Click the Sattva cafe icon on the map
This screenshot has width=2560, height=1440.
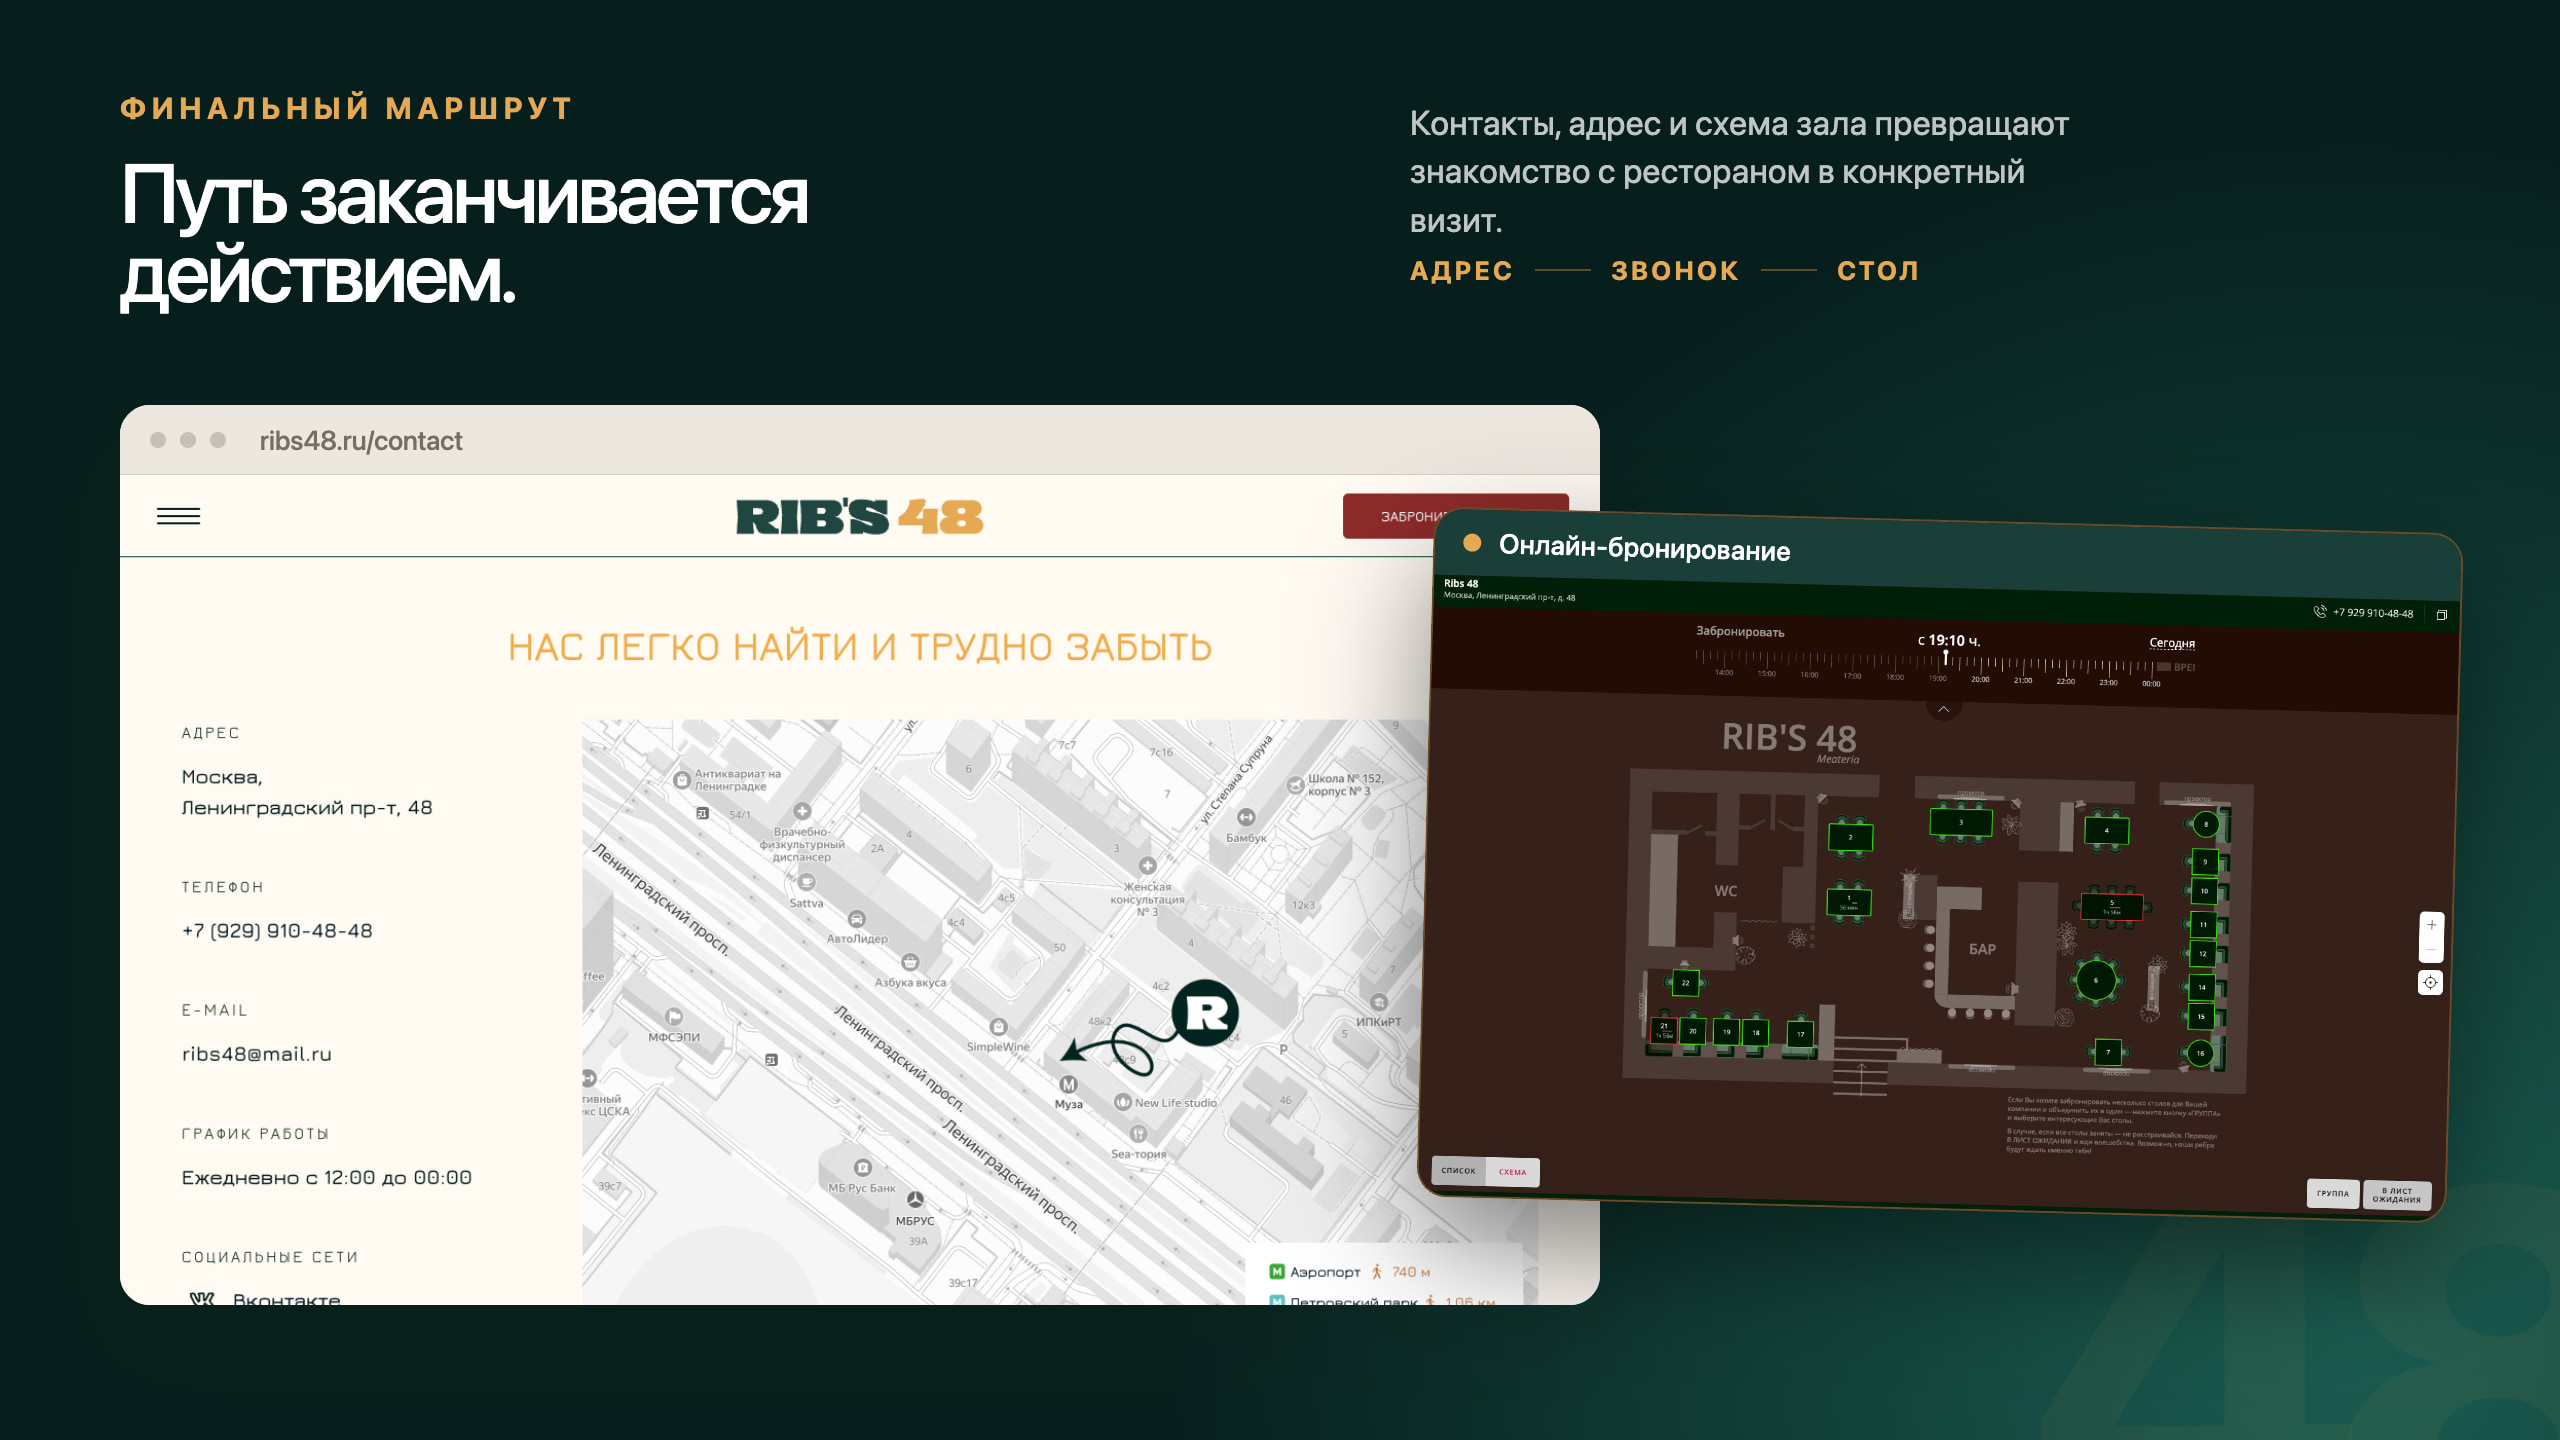[807, 882]
